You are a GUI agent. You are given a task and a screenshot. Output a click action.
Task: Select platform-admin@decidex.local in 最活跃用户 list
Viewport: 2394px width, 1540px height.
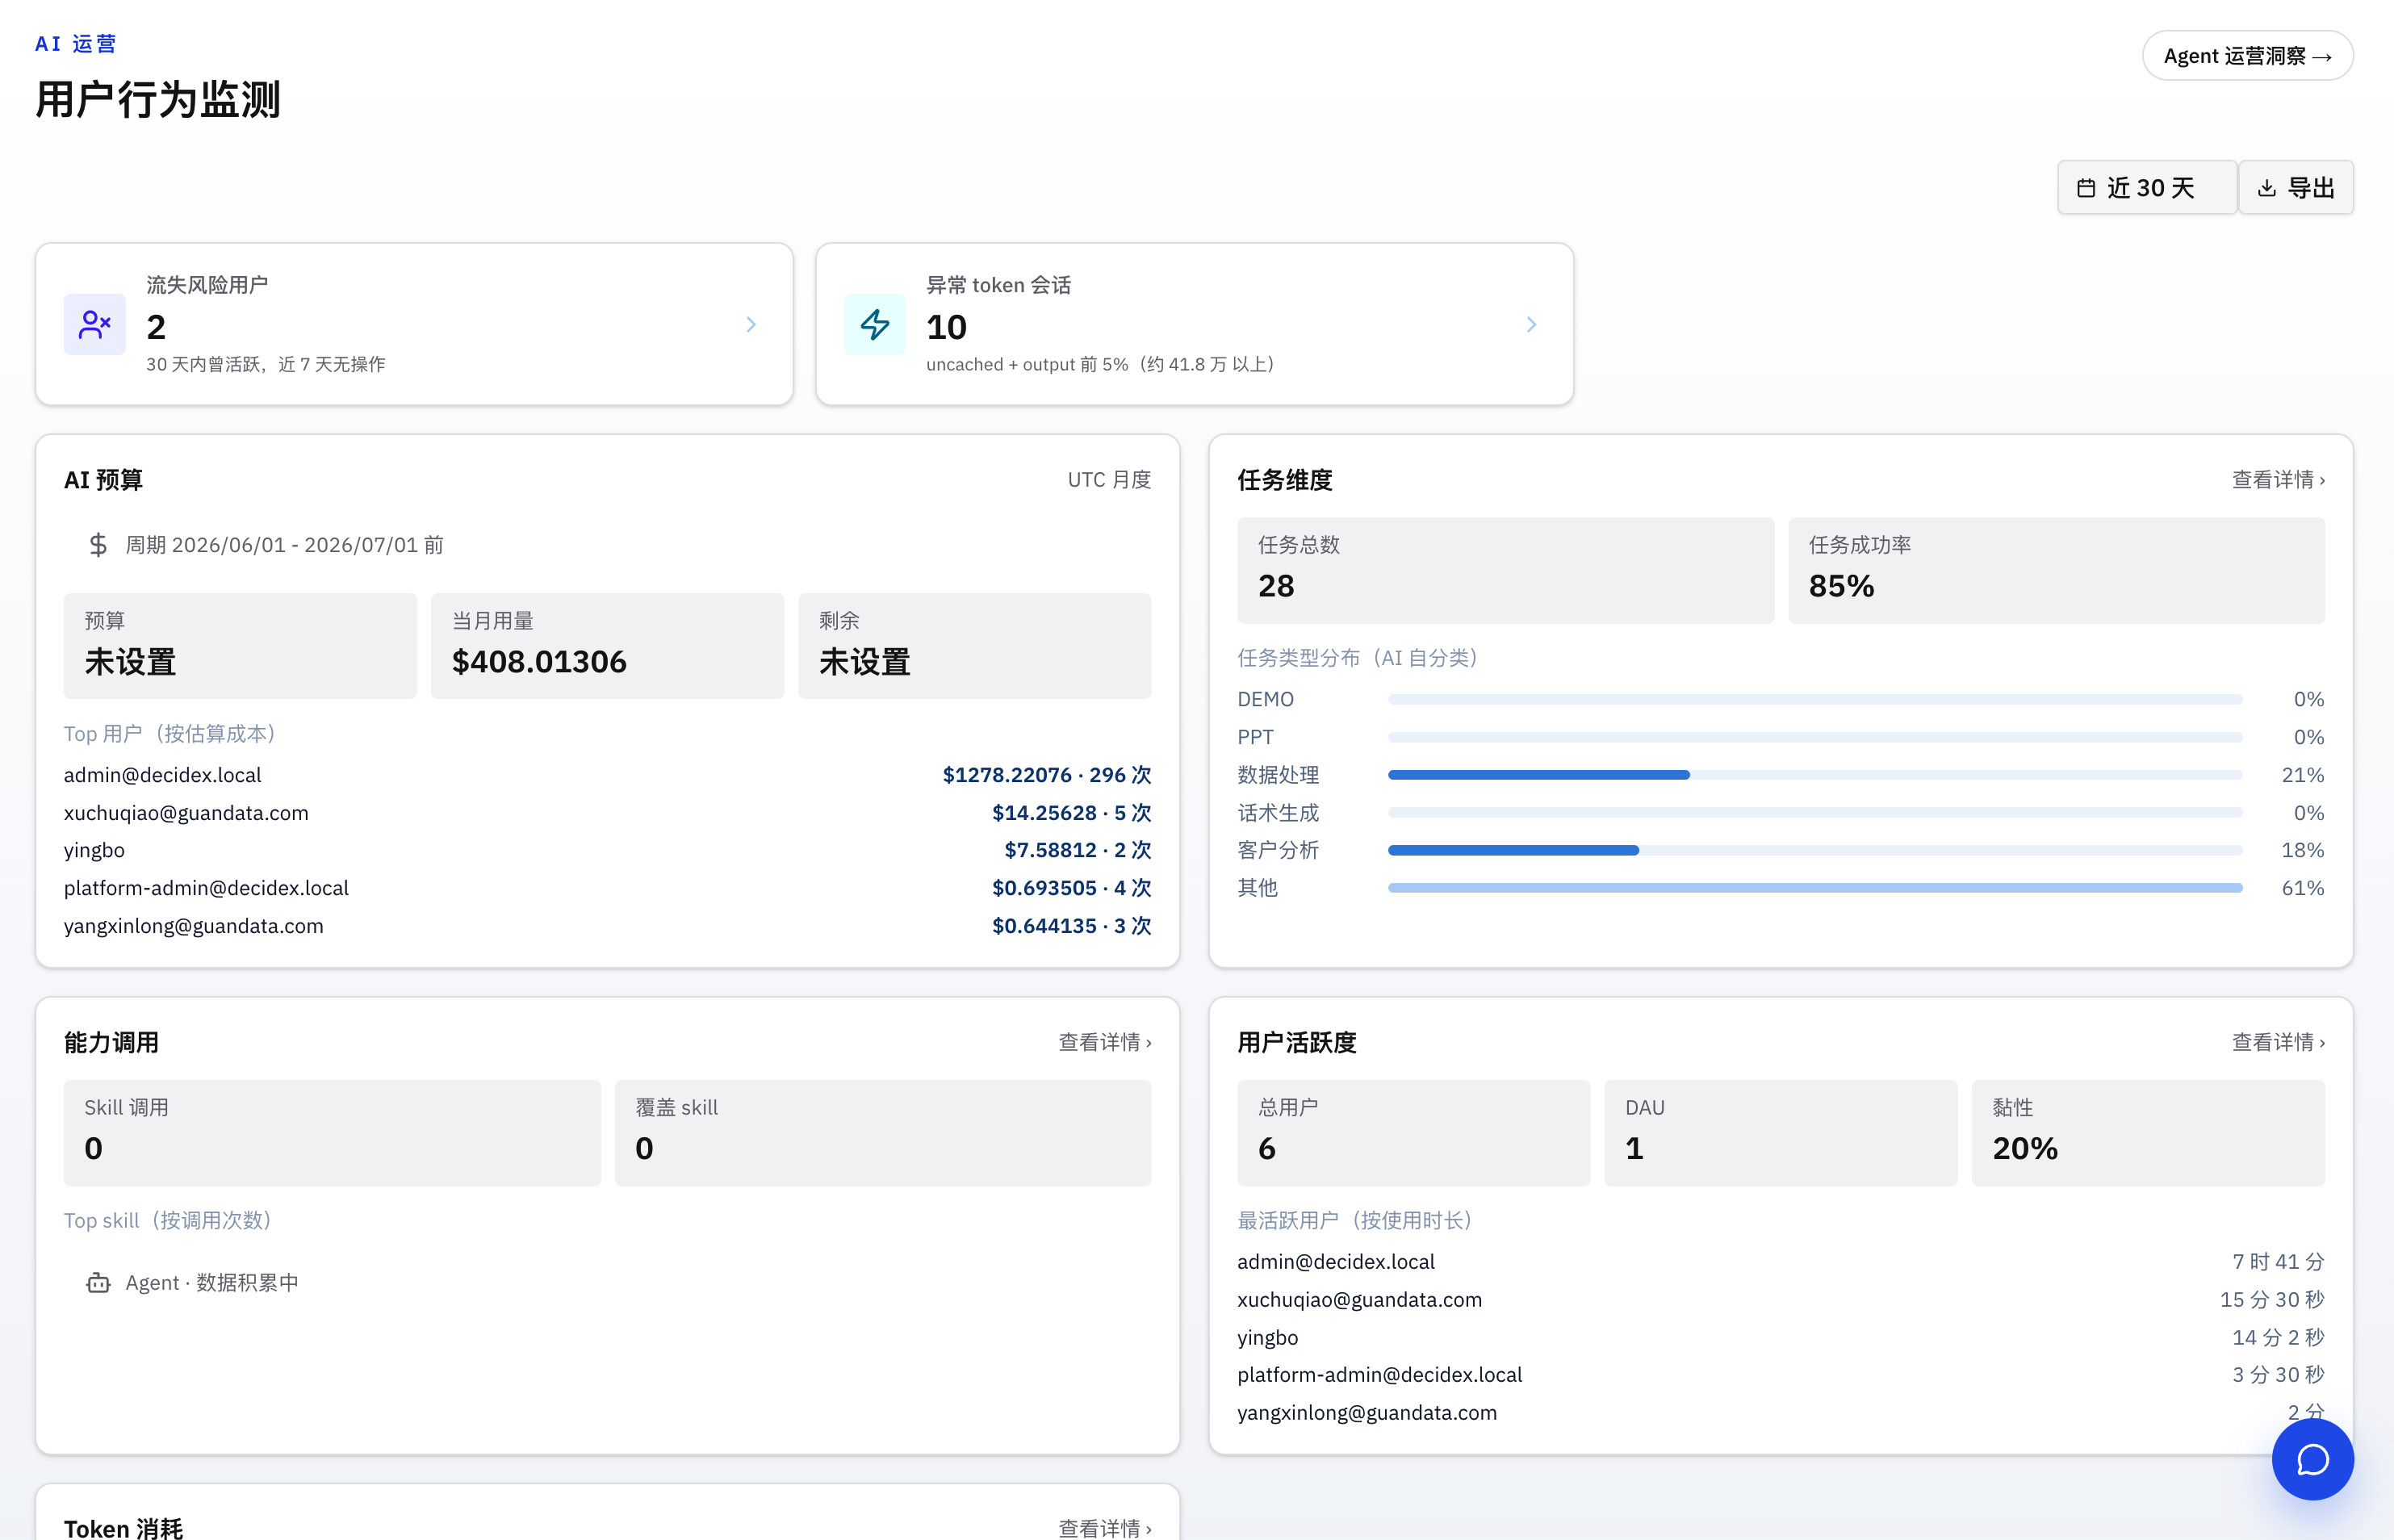[x=1380, y=1375]
